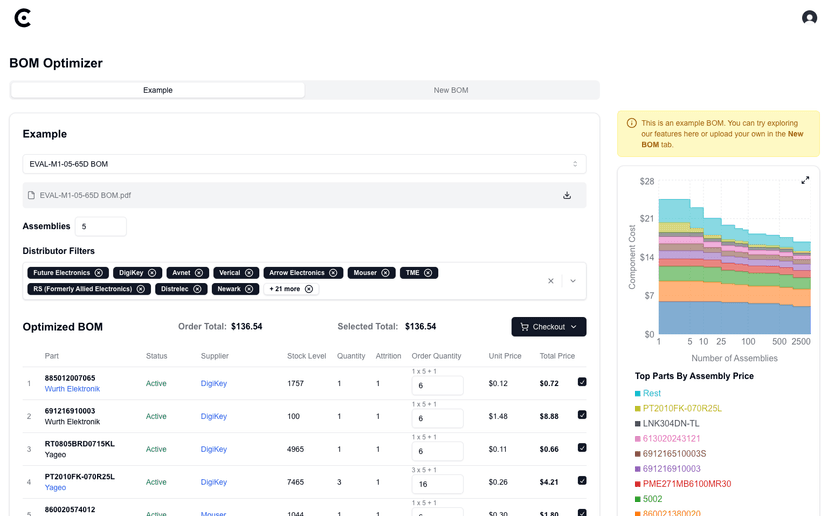The height and width of the screenshot is (516, 828).
Task: Remove the Arrow Electronics filter chip
Action: 333,273
